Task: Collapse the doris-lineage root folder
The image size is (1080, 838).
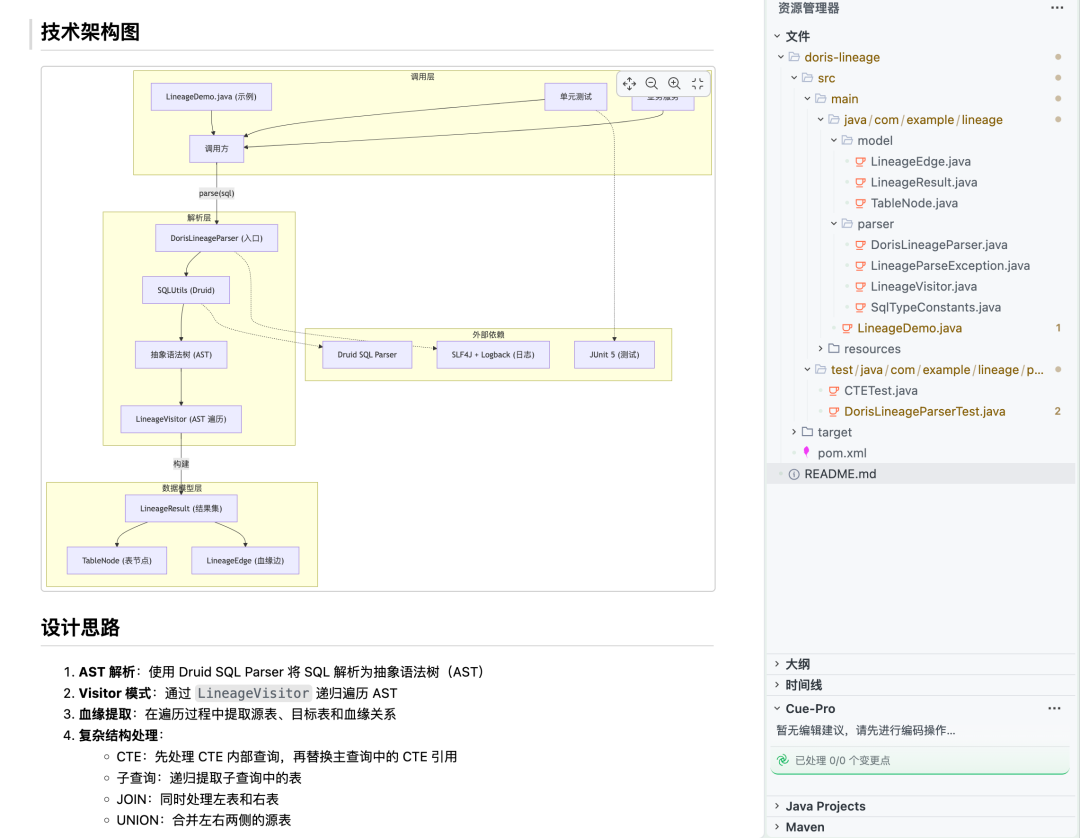Action: point(781,57)
